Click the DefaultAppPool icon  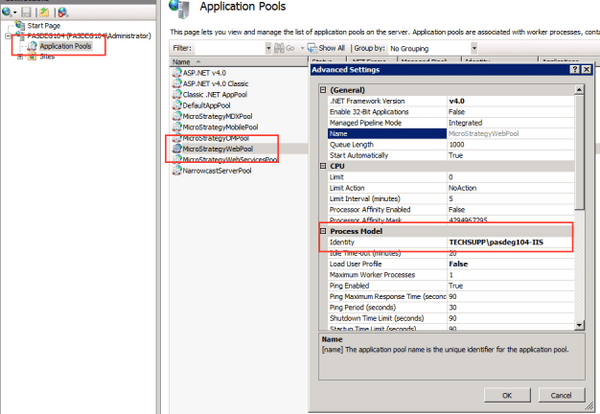coord(176,105)
